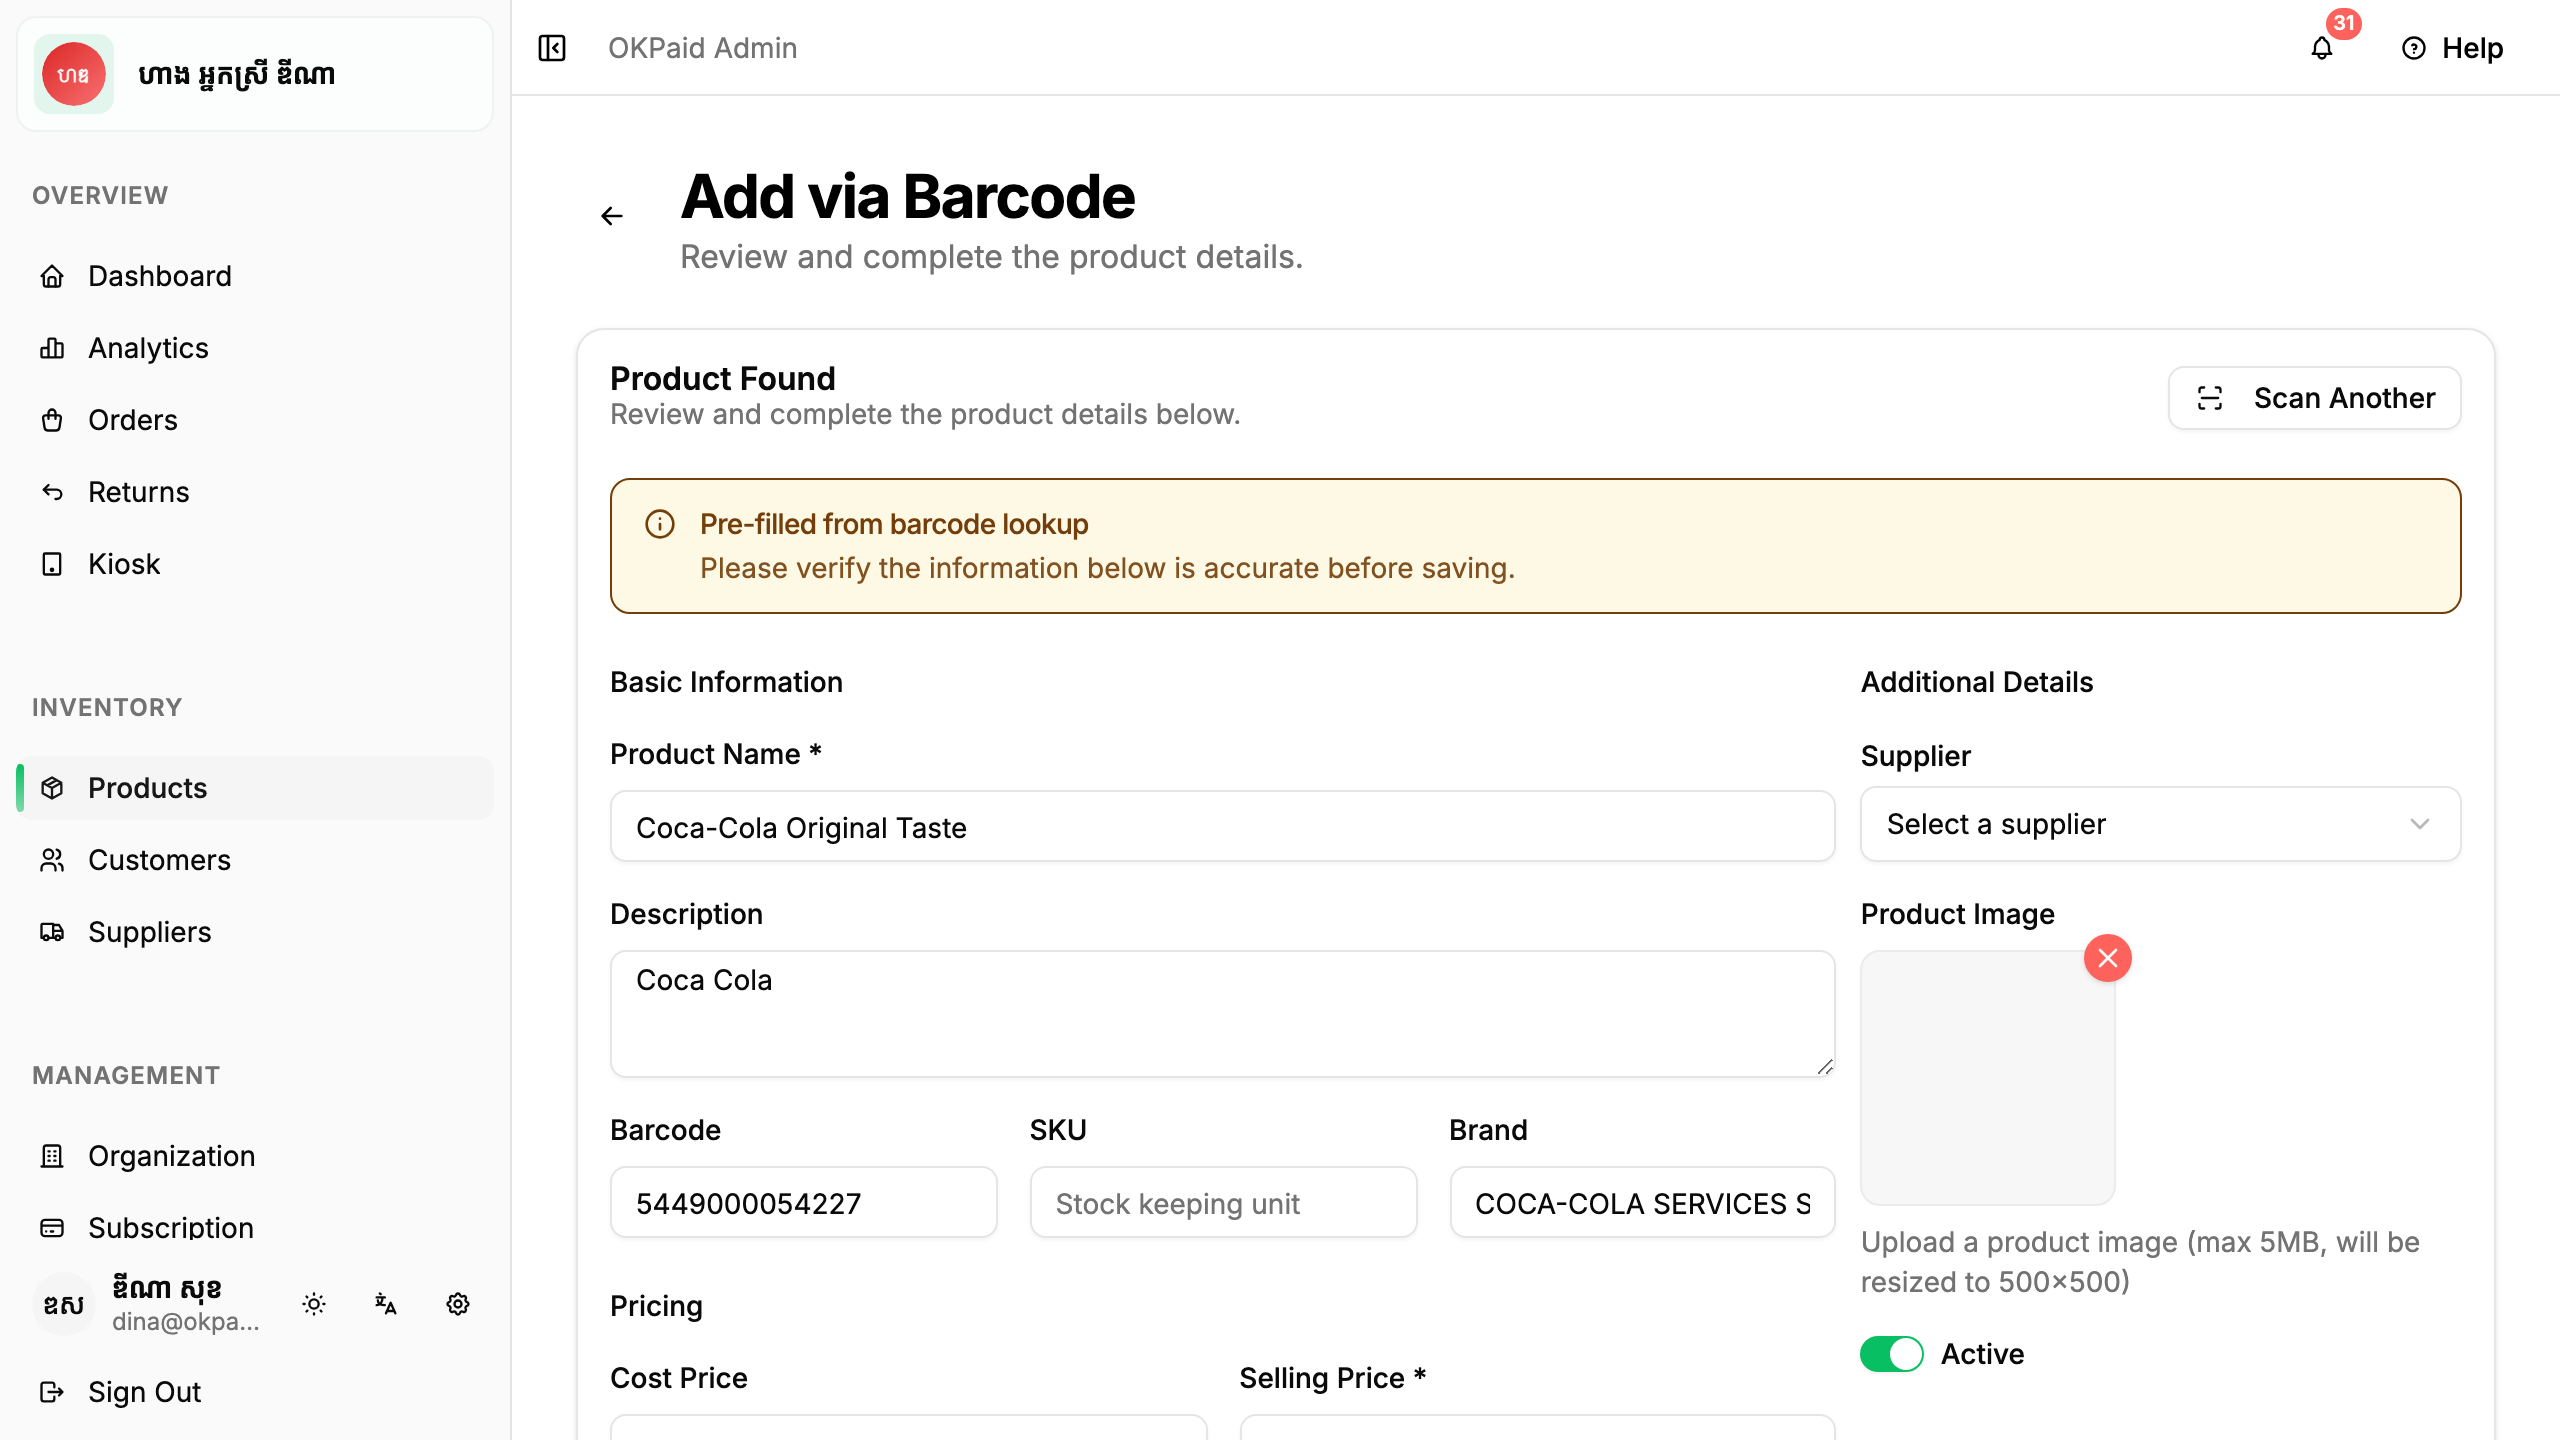
Task: Toggle the Active switch
Action: 1891,1354
